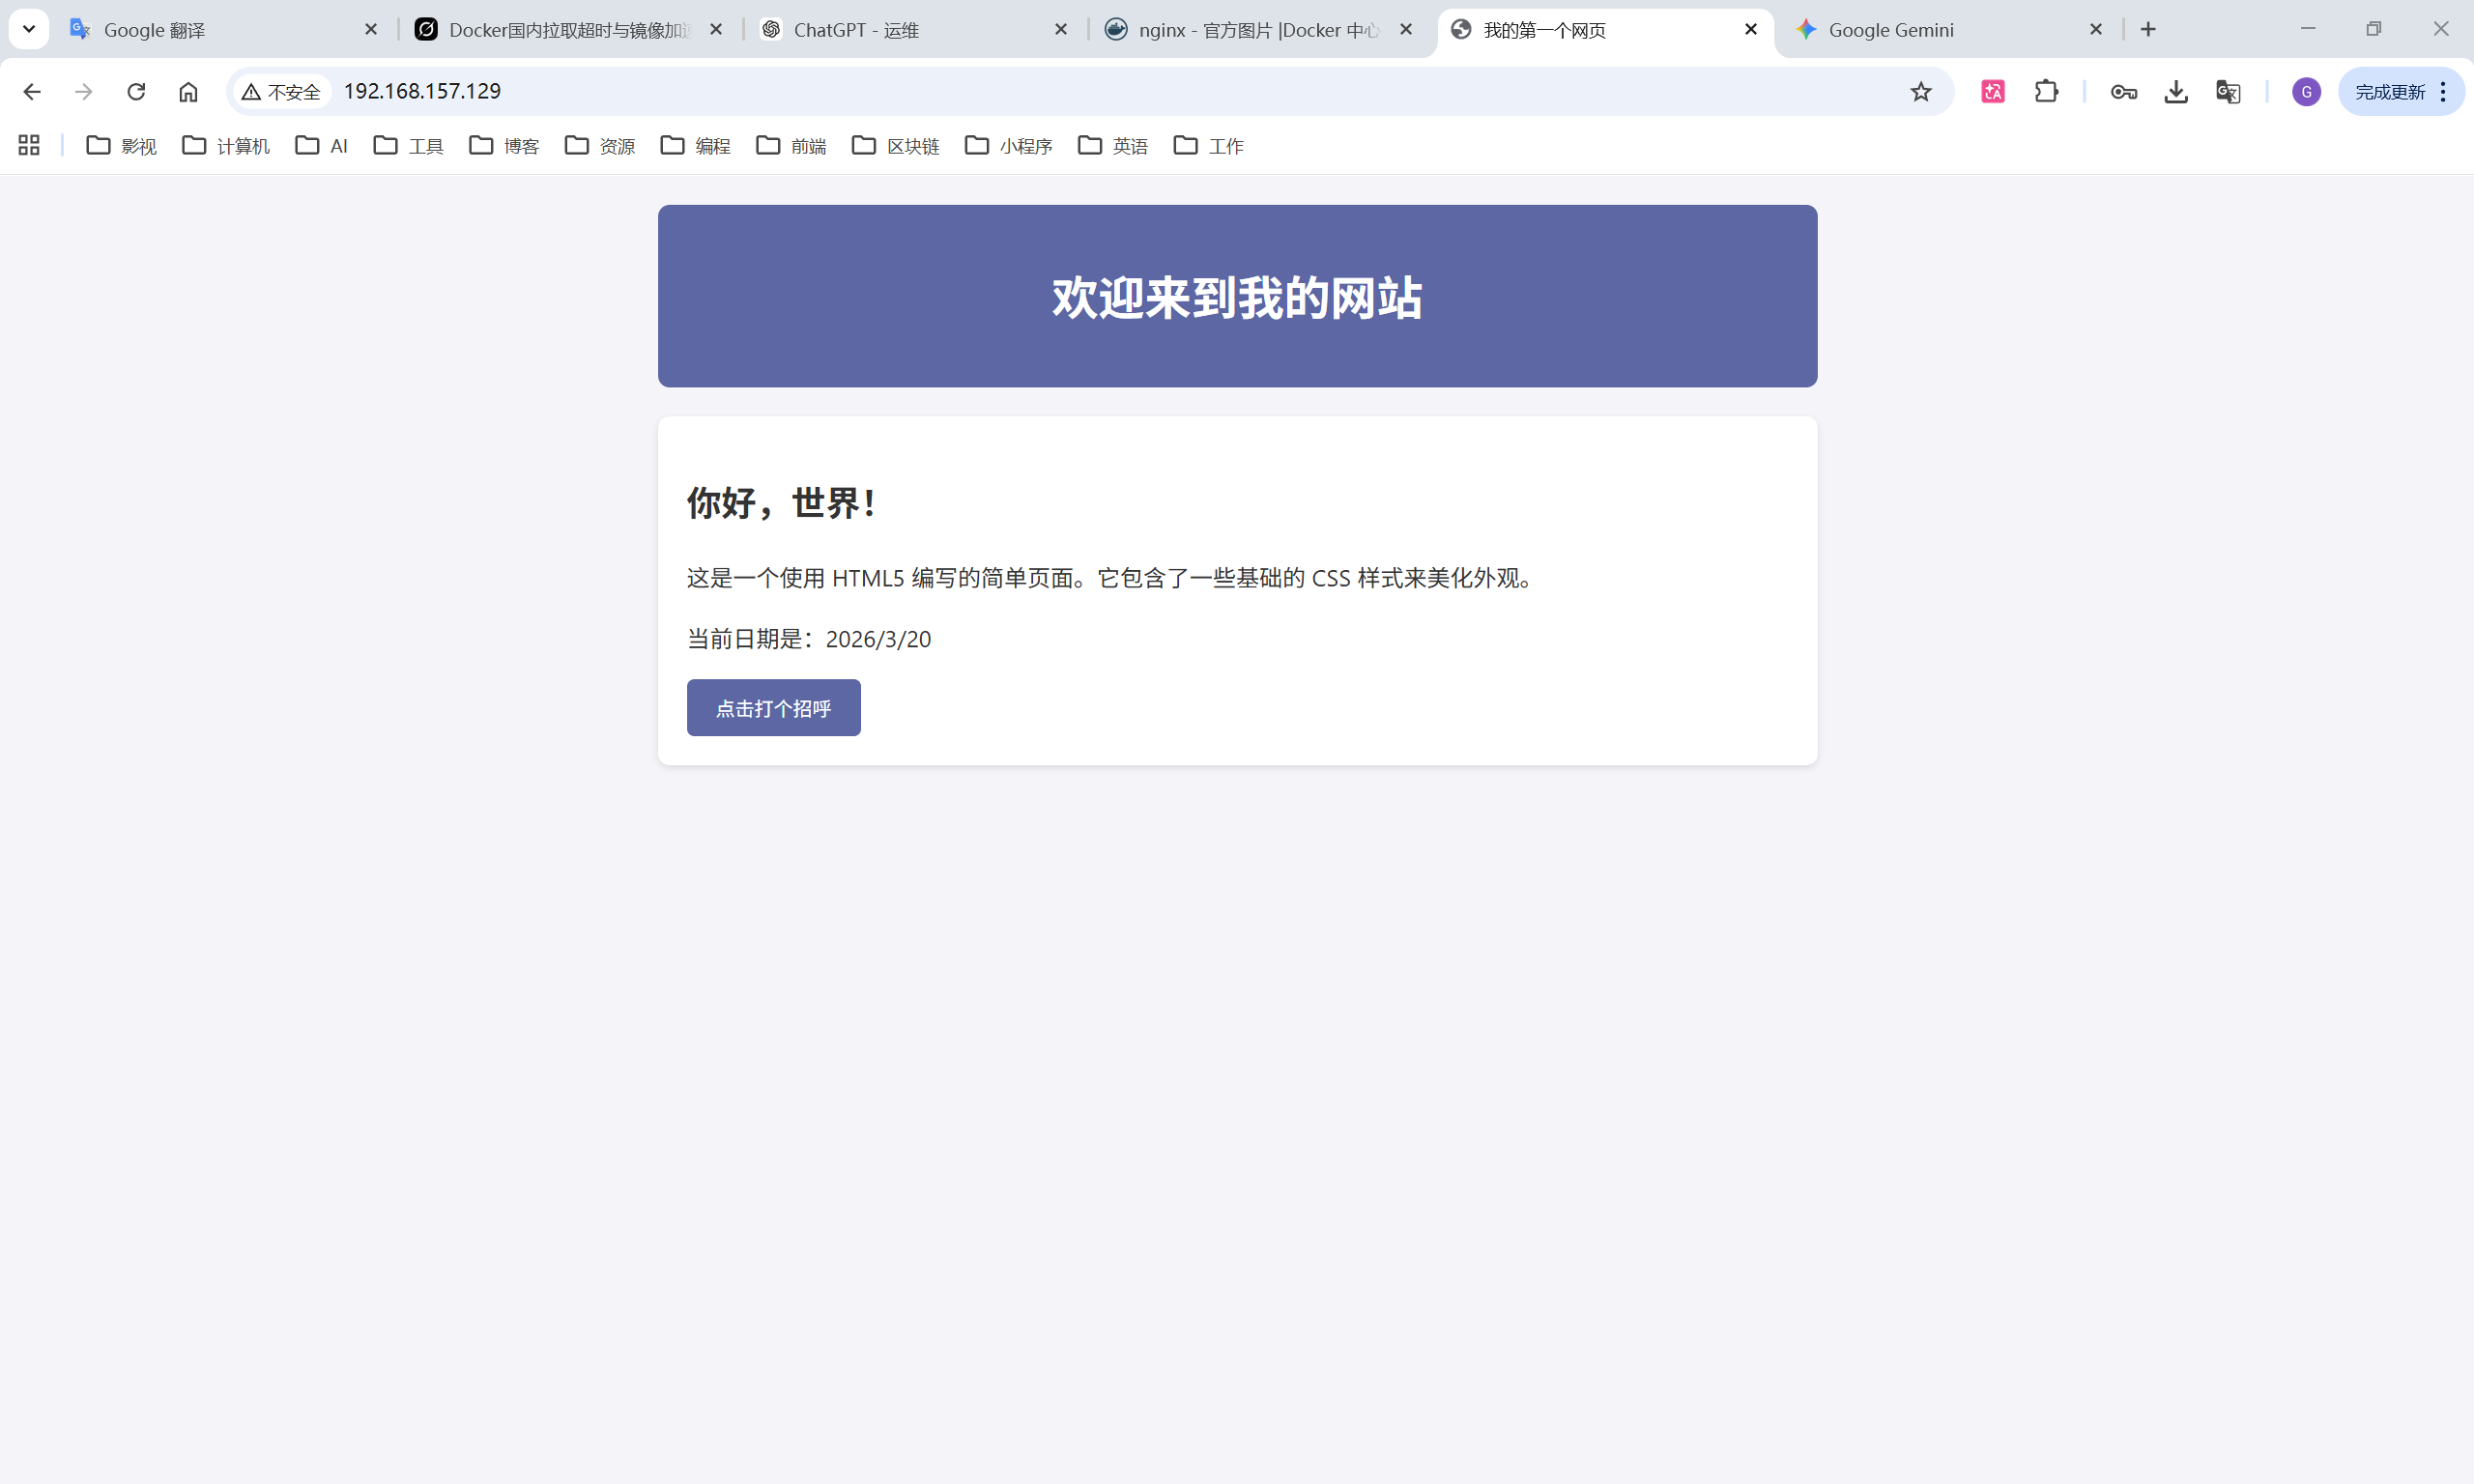
Task: Close the ChatGPT - 运维 tab
Action: [x=1061, y=30]
